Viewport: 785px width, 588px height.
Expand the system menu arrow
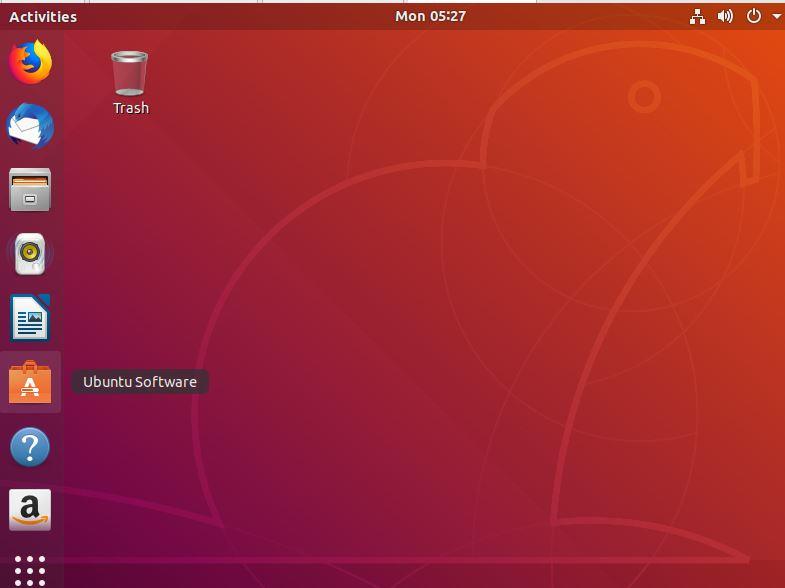(x=776, y=17)
